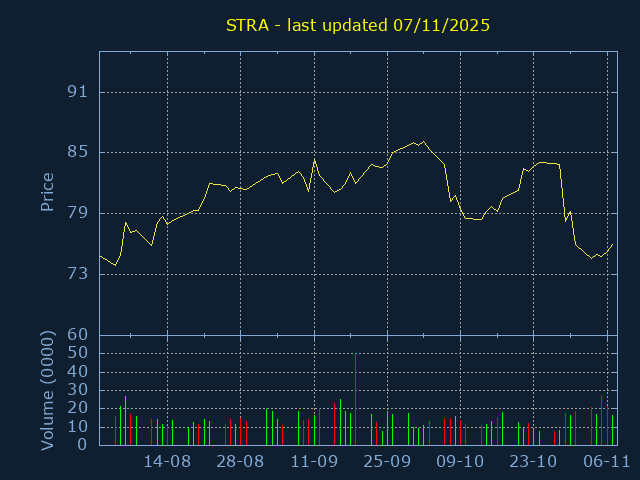Click the 30 volume tick label

tap(78, 390)
